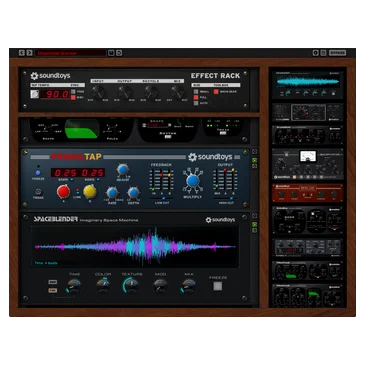The width and height of the screenshot is (365, 365).
Task: Click the Feedback A red fader
Action: click(x=161, y=175)
